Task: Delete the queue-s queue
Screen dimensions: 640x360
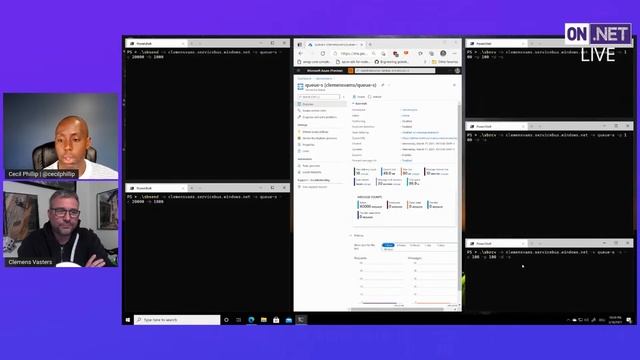Action: (x=359, y=97)
